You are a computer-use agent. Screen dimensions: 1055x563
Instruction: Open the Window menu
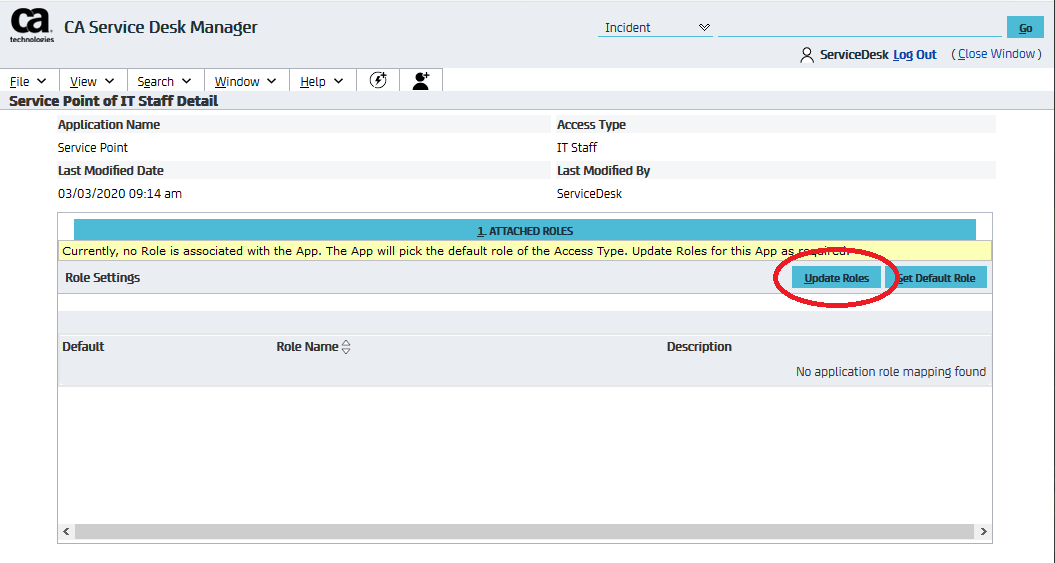246,81
